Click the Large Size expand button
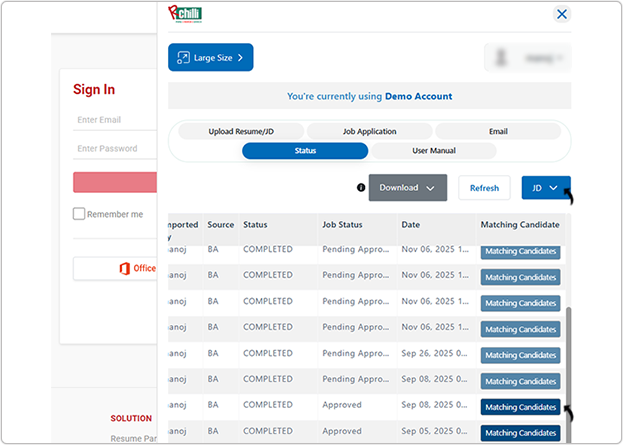This screenshot has height=445, width=623. pyautogui.click(x=211, y=58)
